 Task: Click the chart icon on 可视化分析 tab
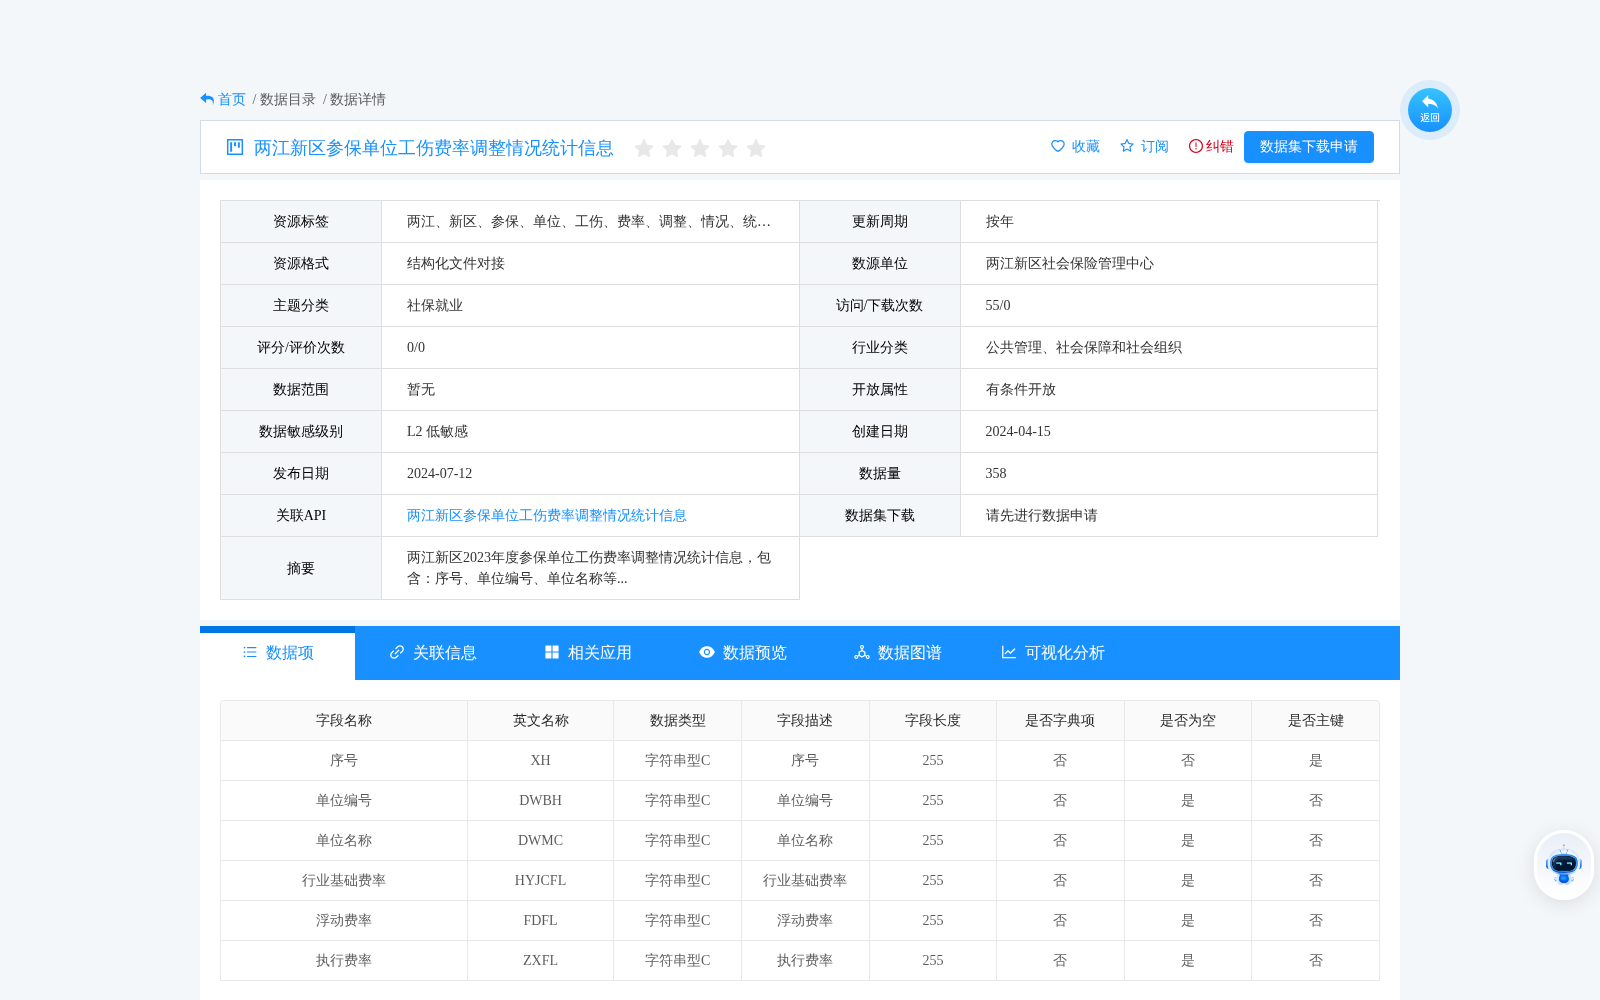(1009, 652)
